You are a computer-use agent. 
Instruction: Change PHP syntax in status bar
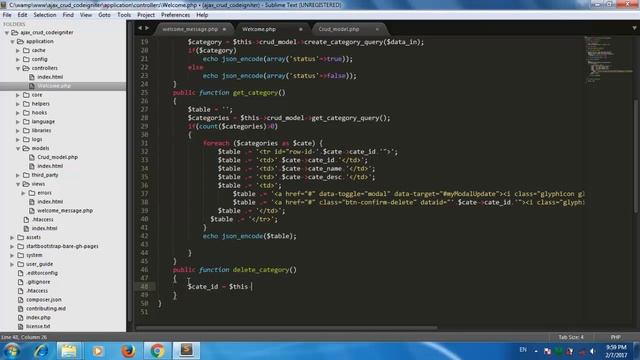pyautogui.click(x=616, y=337)
